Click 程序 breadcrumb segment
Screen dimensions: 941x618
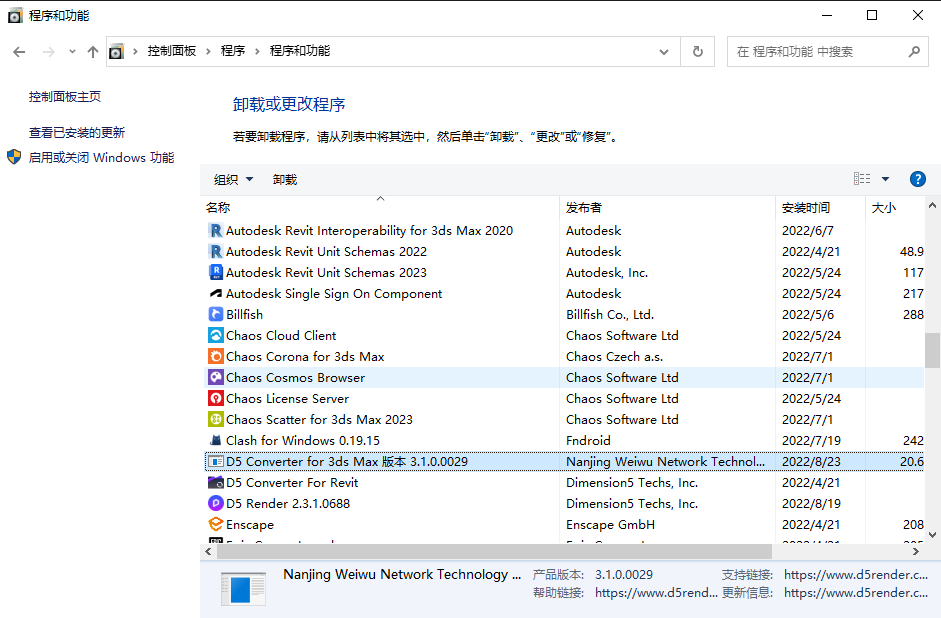tap(233, 51)
